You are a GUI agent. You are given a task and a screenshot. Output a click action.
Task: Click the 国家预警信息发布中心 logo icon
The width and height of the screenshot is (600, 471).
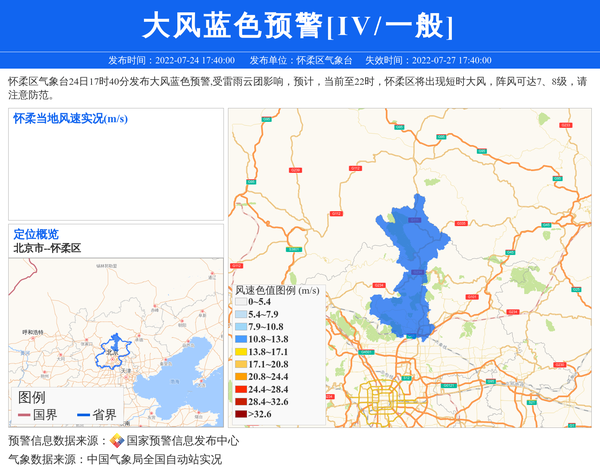[116, 441]
